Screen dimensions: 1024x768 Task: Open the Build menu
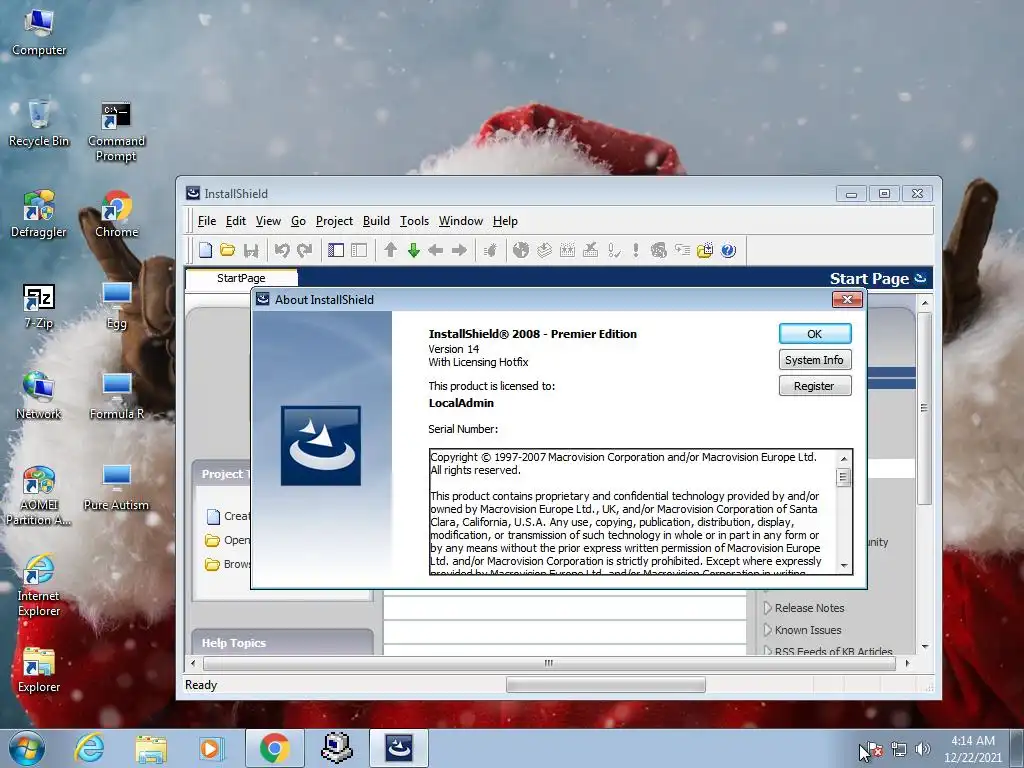tap(376, 221)
